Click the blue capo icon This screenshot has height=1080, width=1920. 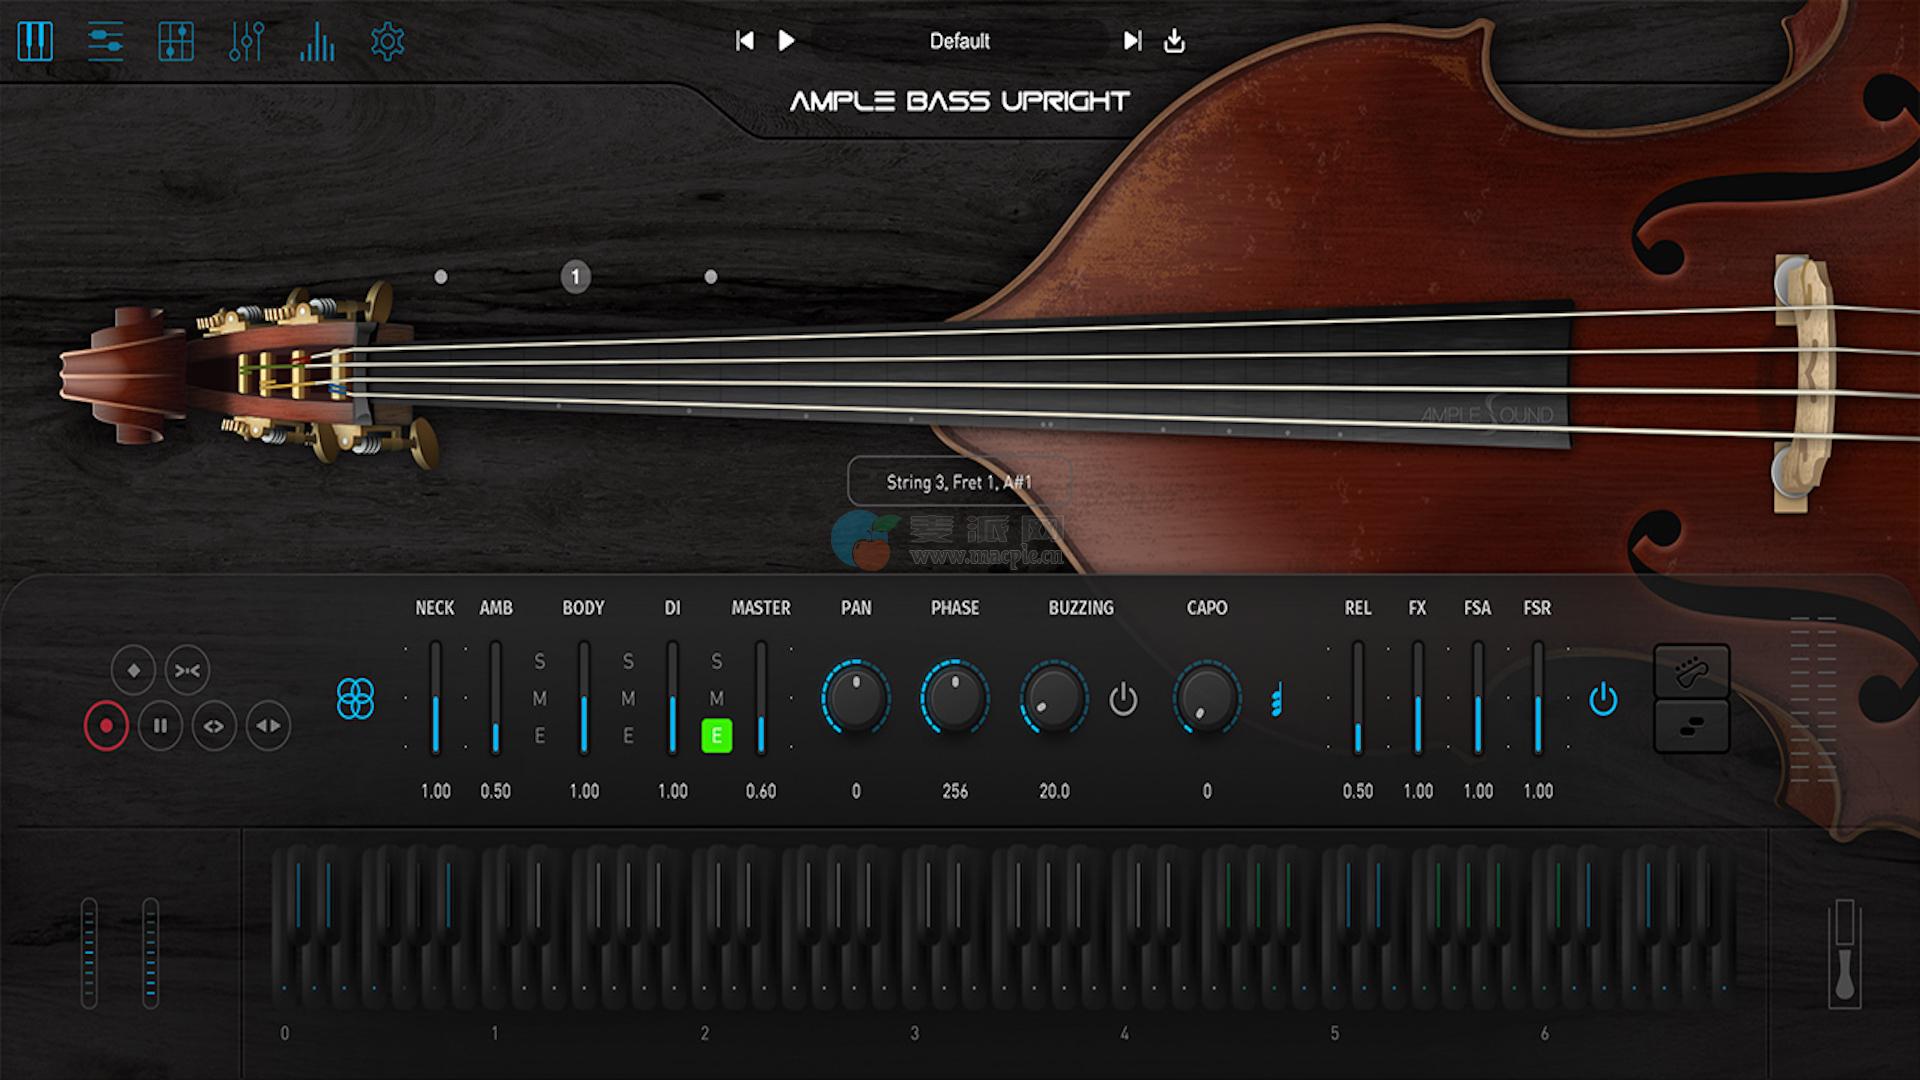(1276, 700)
